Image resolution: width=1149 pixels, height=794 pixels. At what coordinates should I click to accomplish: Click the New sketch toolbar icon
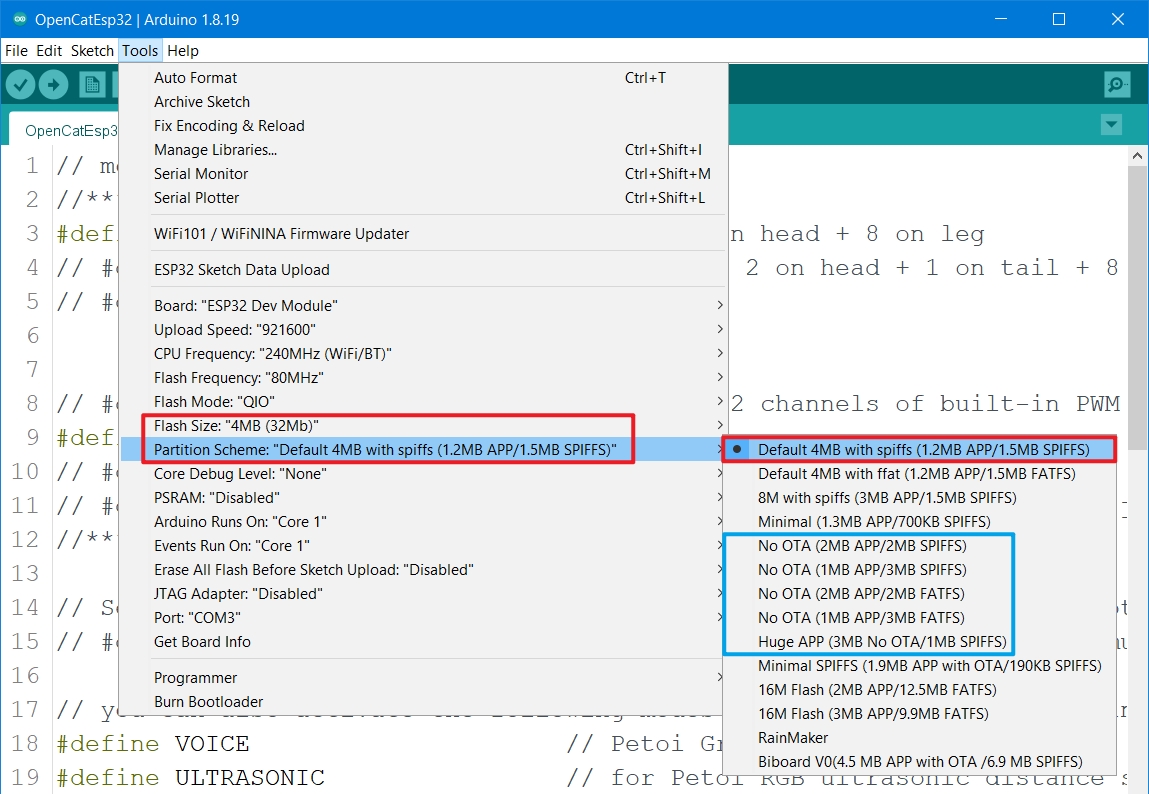pyautogui.click(x=93, y=85)
